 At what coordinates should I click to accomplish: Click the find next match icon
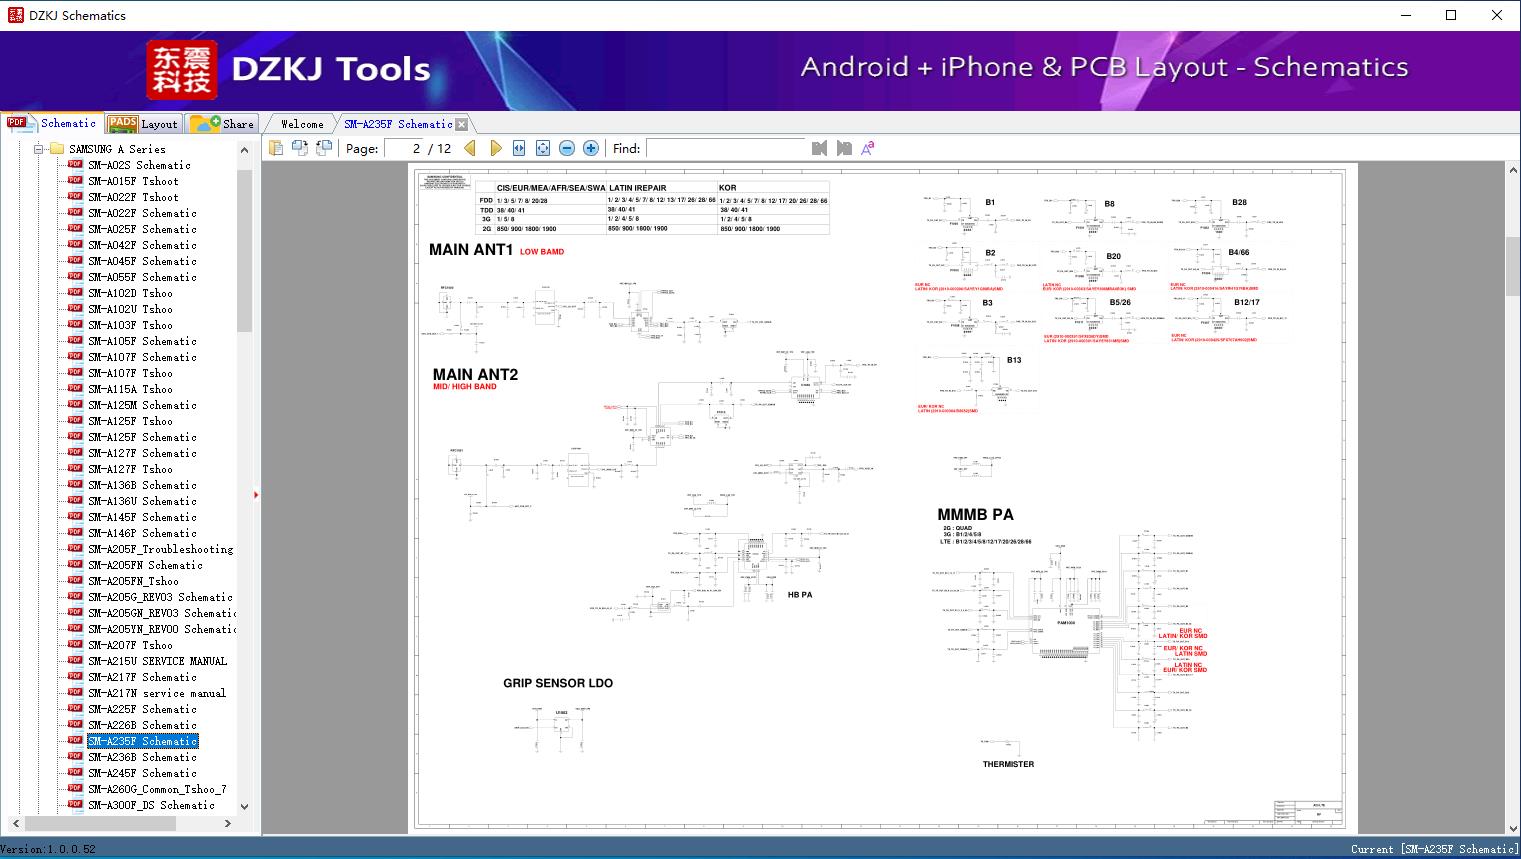843,148
